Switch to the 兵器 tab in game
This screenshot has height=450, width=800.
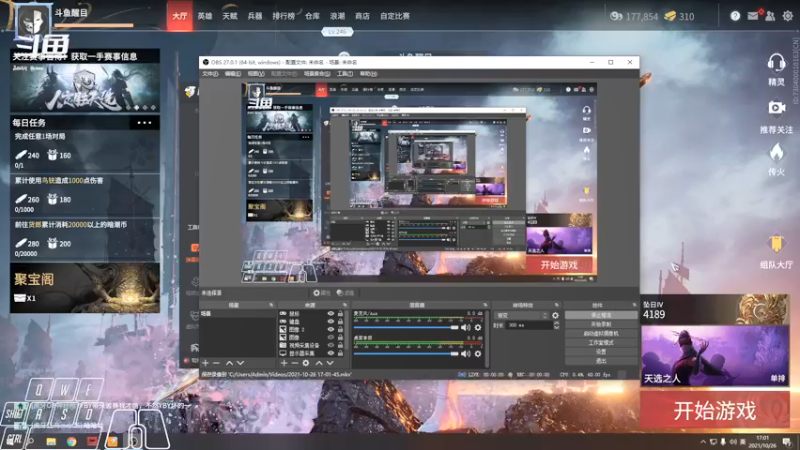(255, 16)
